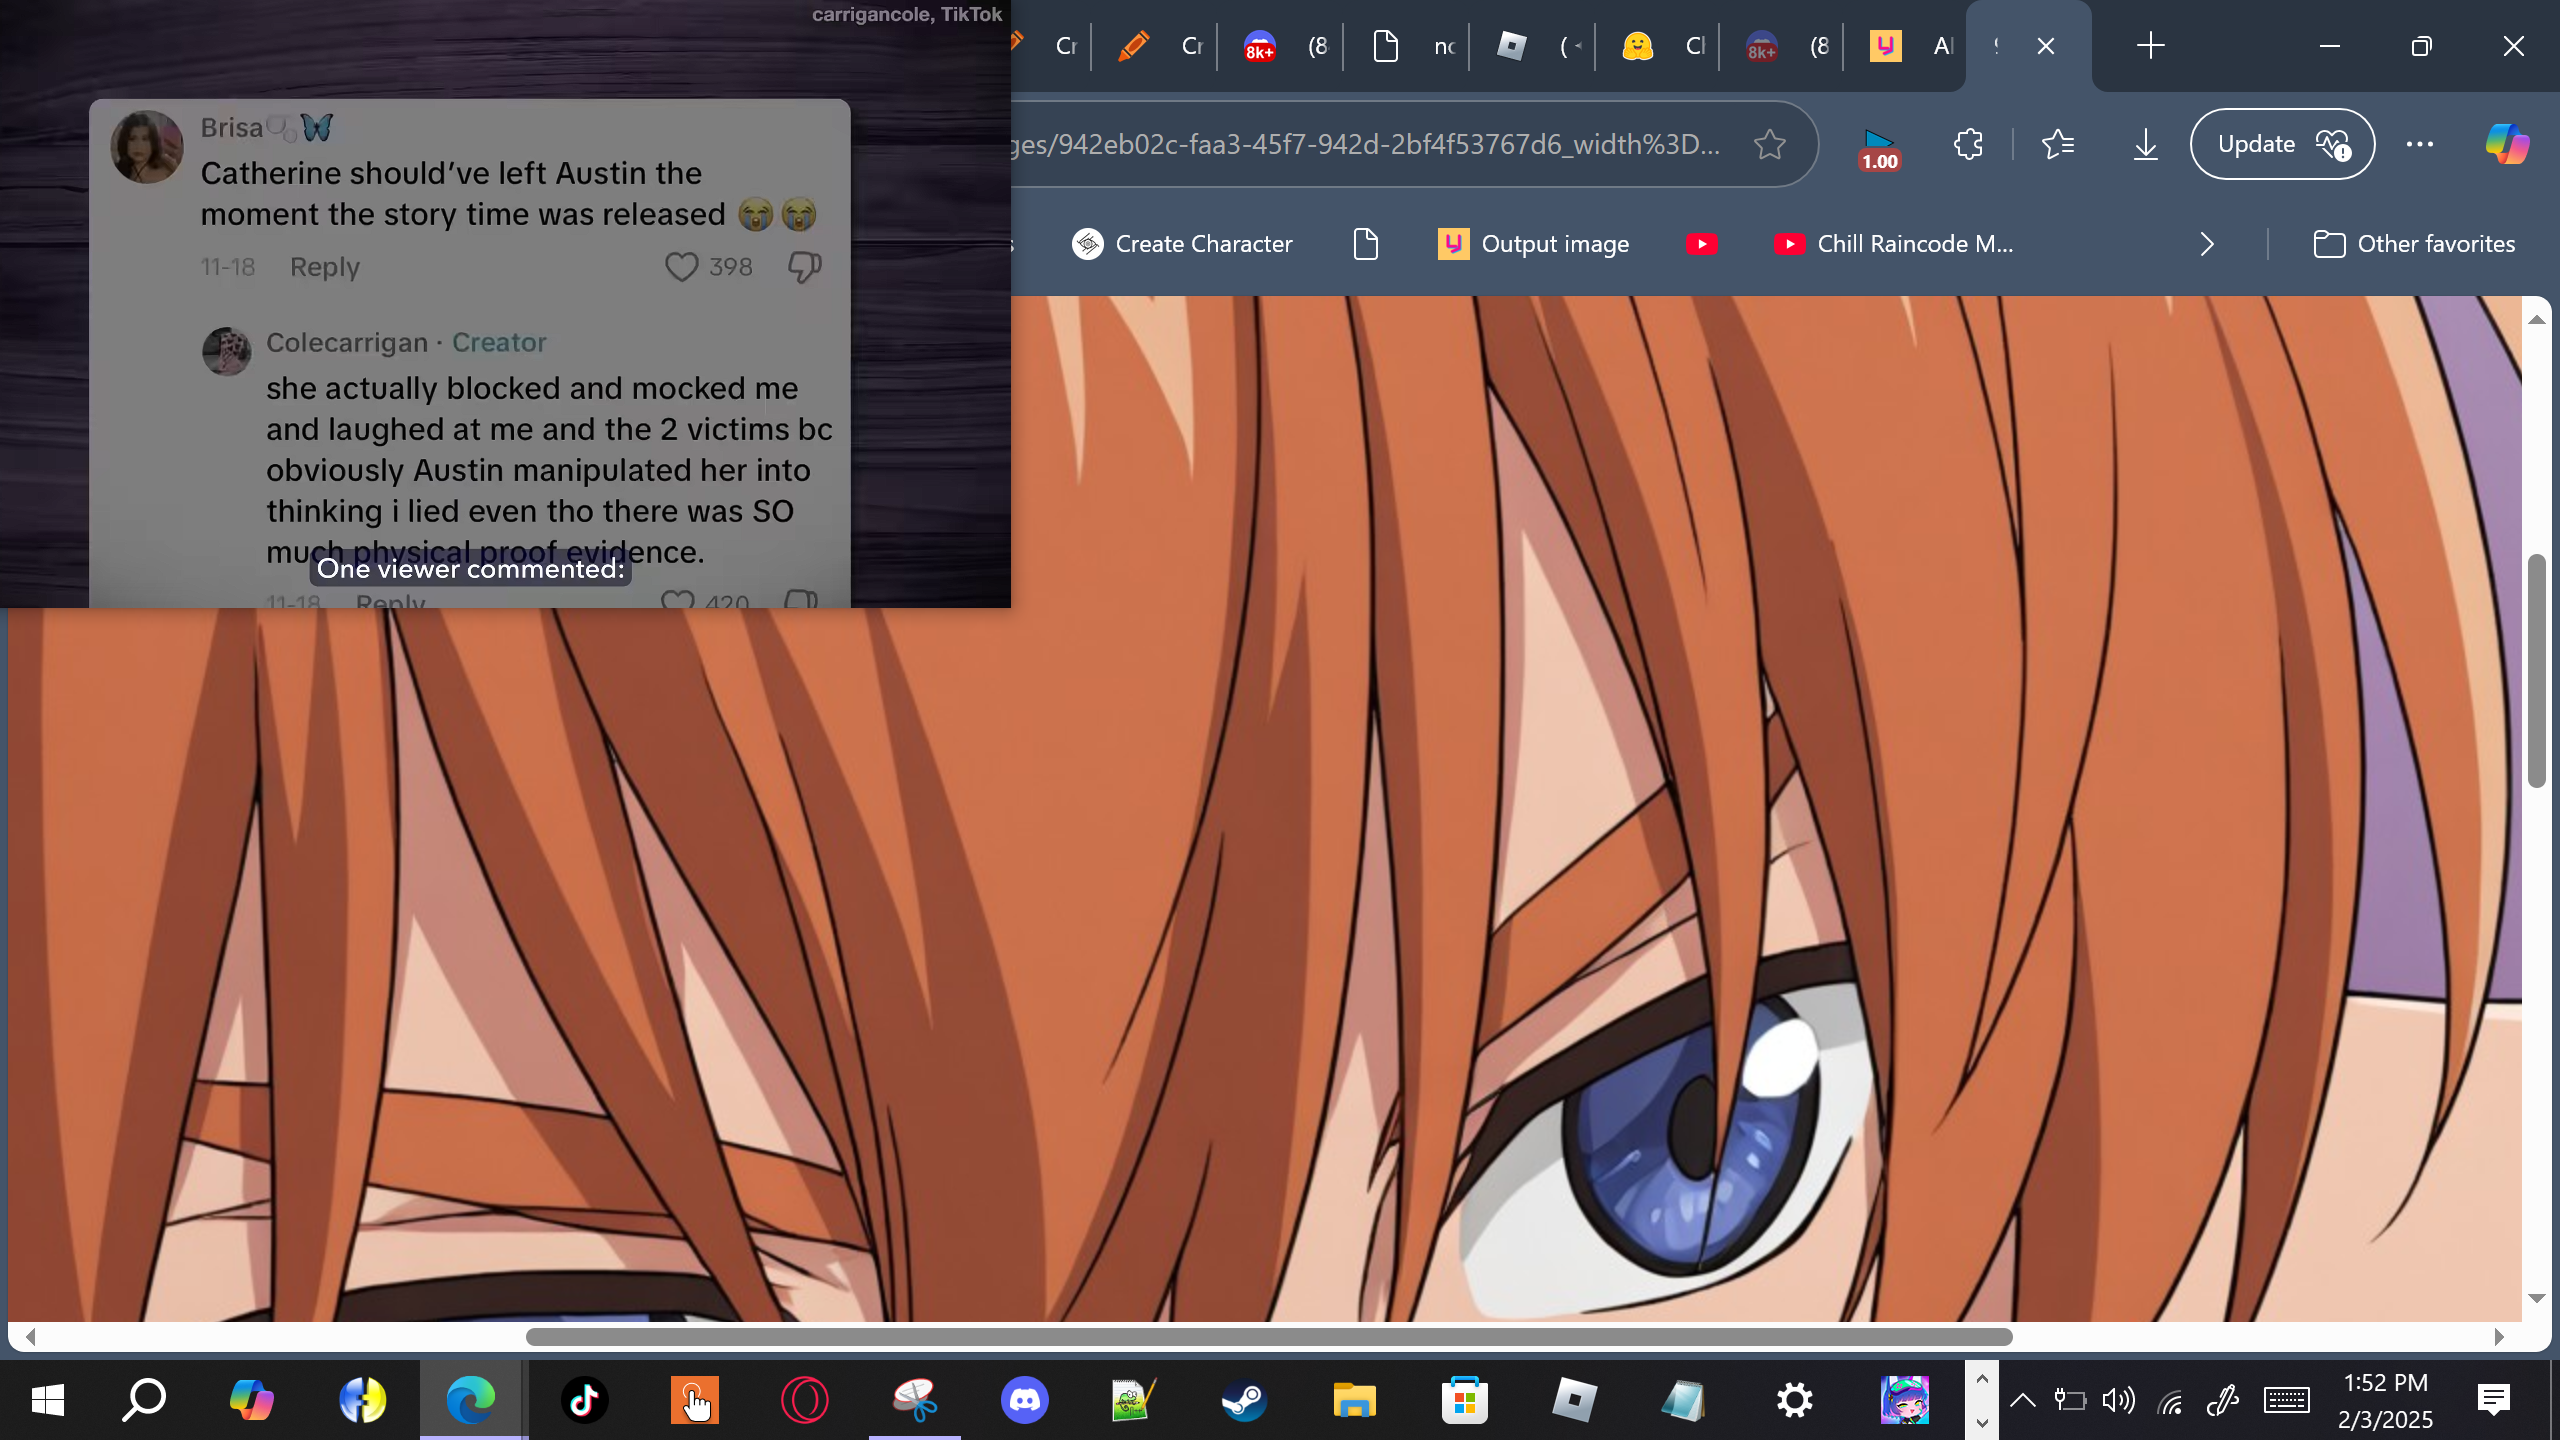
Task: Click the picture-in-picture TikTok video overlay
Action: 505,304
